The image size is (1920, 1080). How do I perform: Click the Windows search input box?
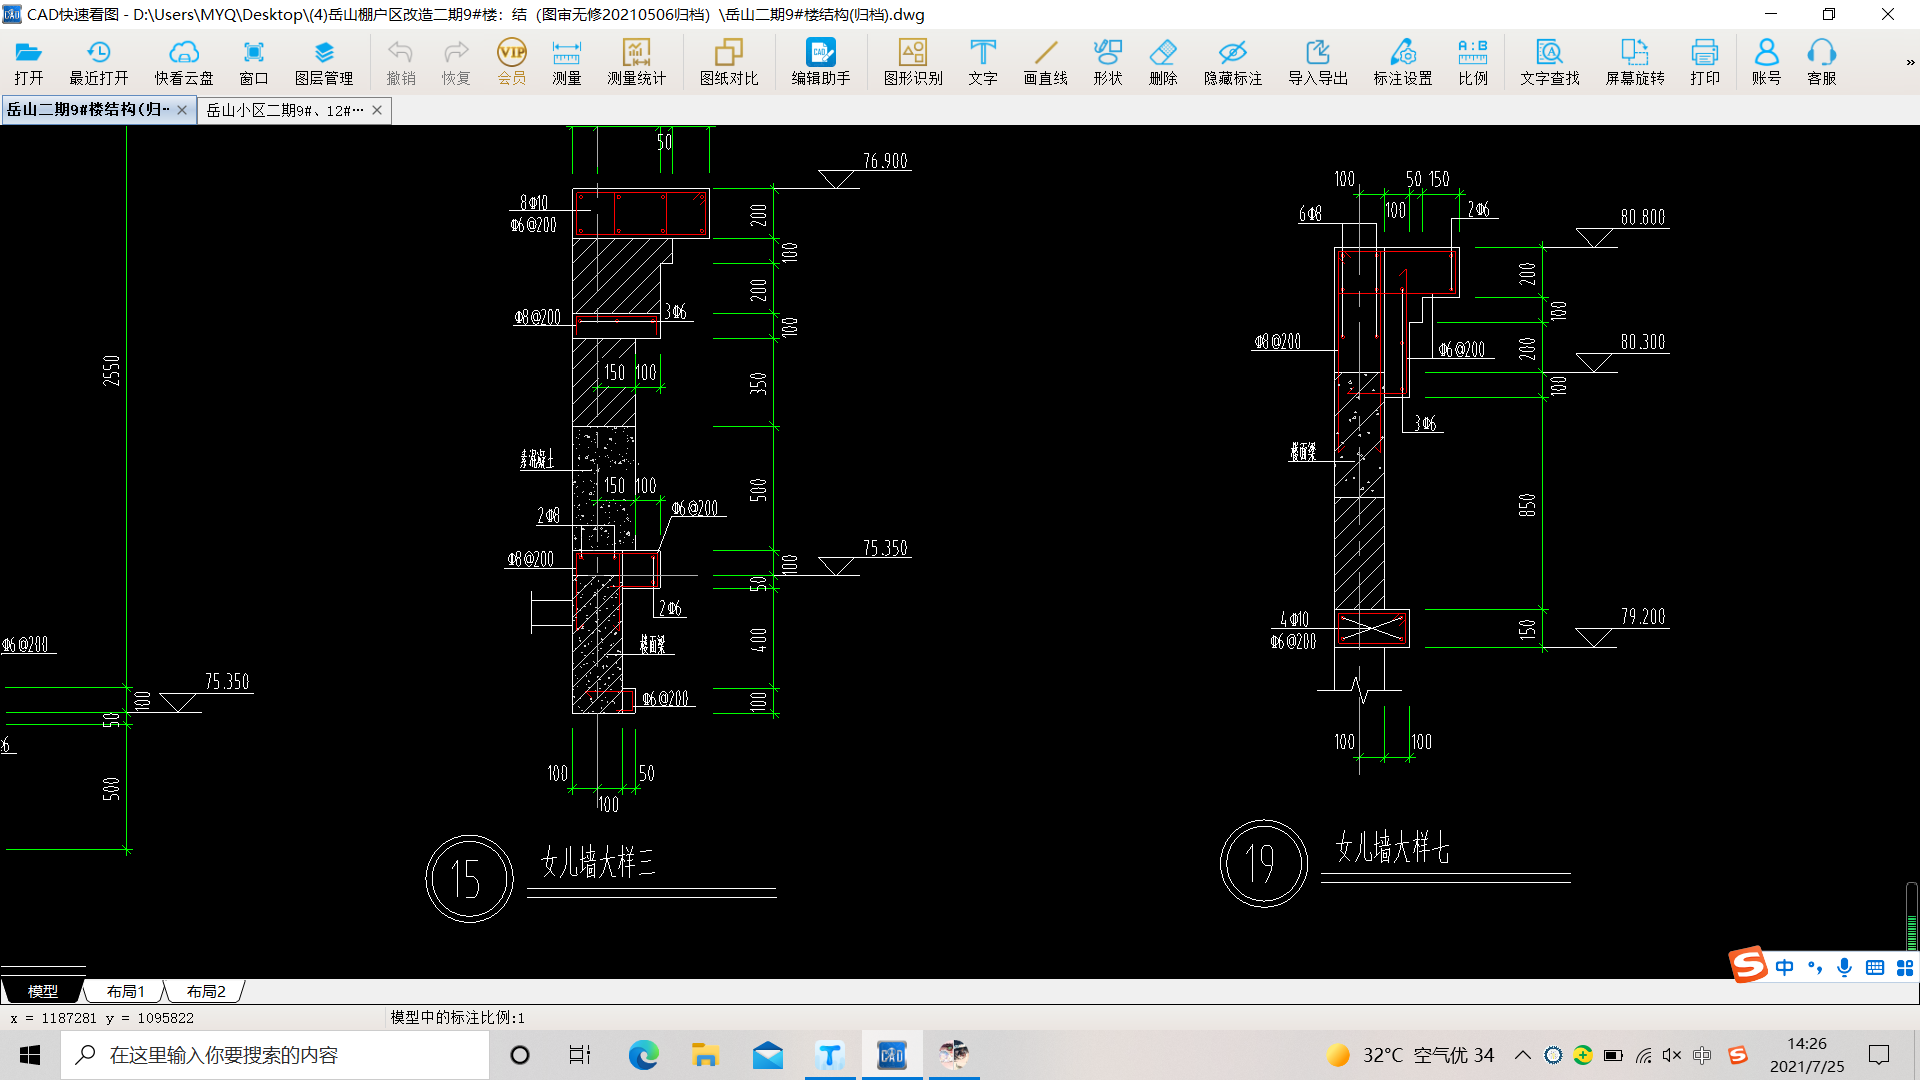275,1055
